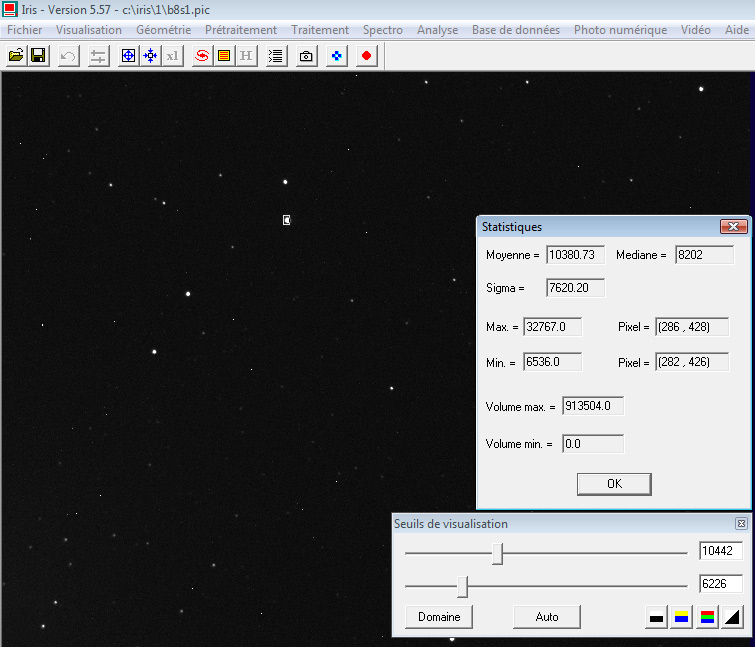Close the Statistiques dialog

click(733, 226)
